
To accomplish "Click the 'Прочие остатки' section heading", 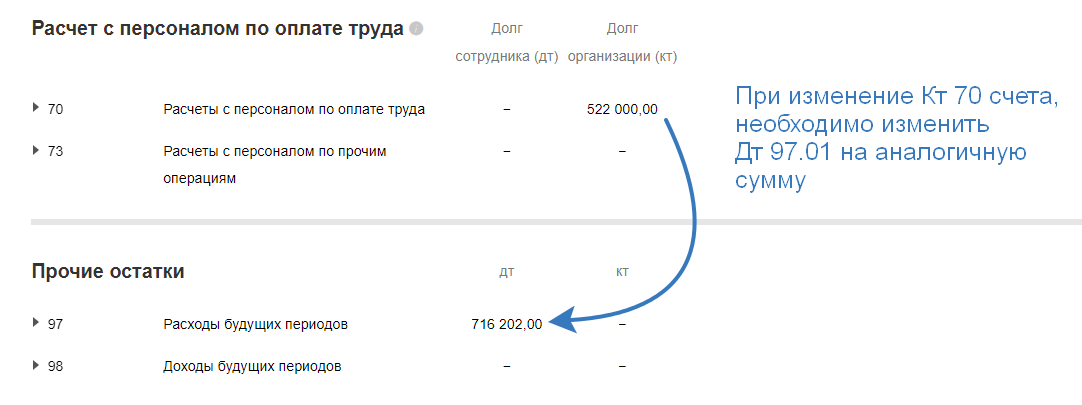I will click(108, 271).
